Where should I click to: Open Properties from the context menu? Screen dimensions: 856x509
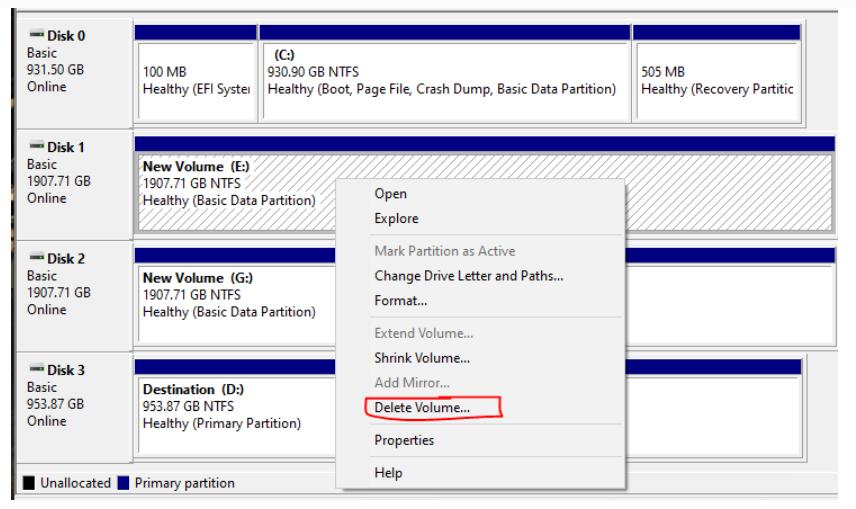[404, 441]
